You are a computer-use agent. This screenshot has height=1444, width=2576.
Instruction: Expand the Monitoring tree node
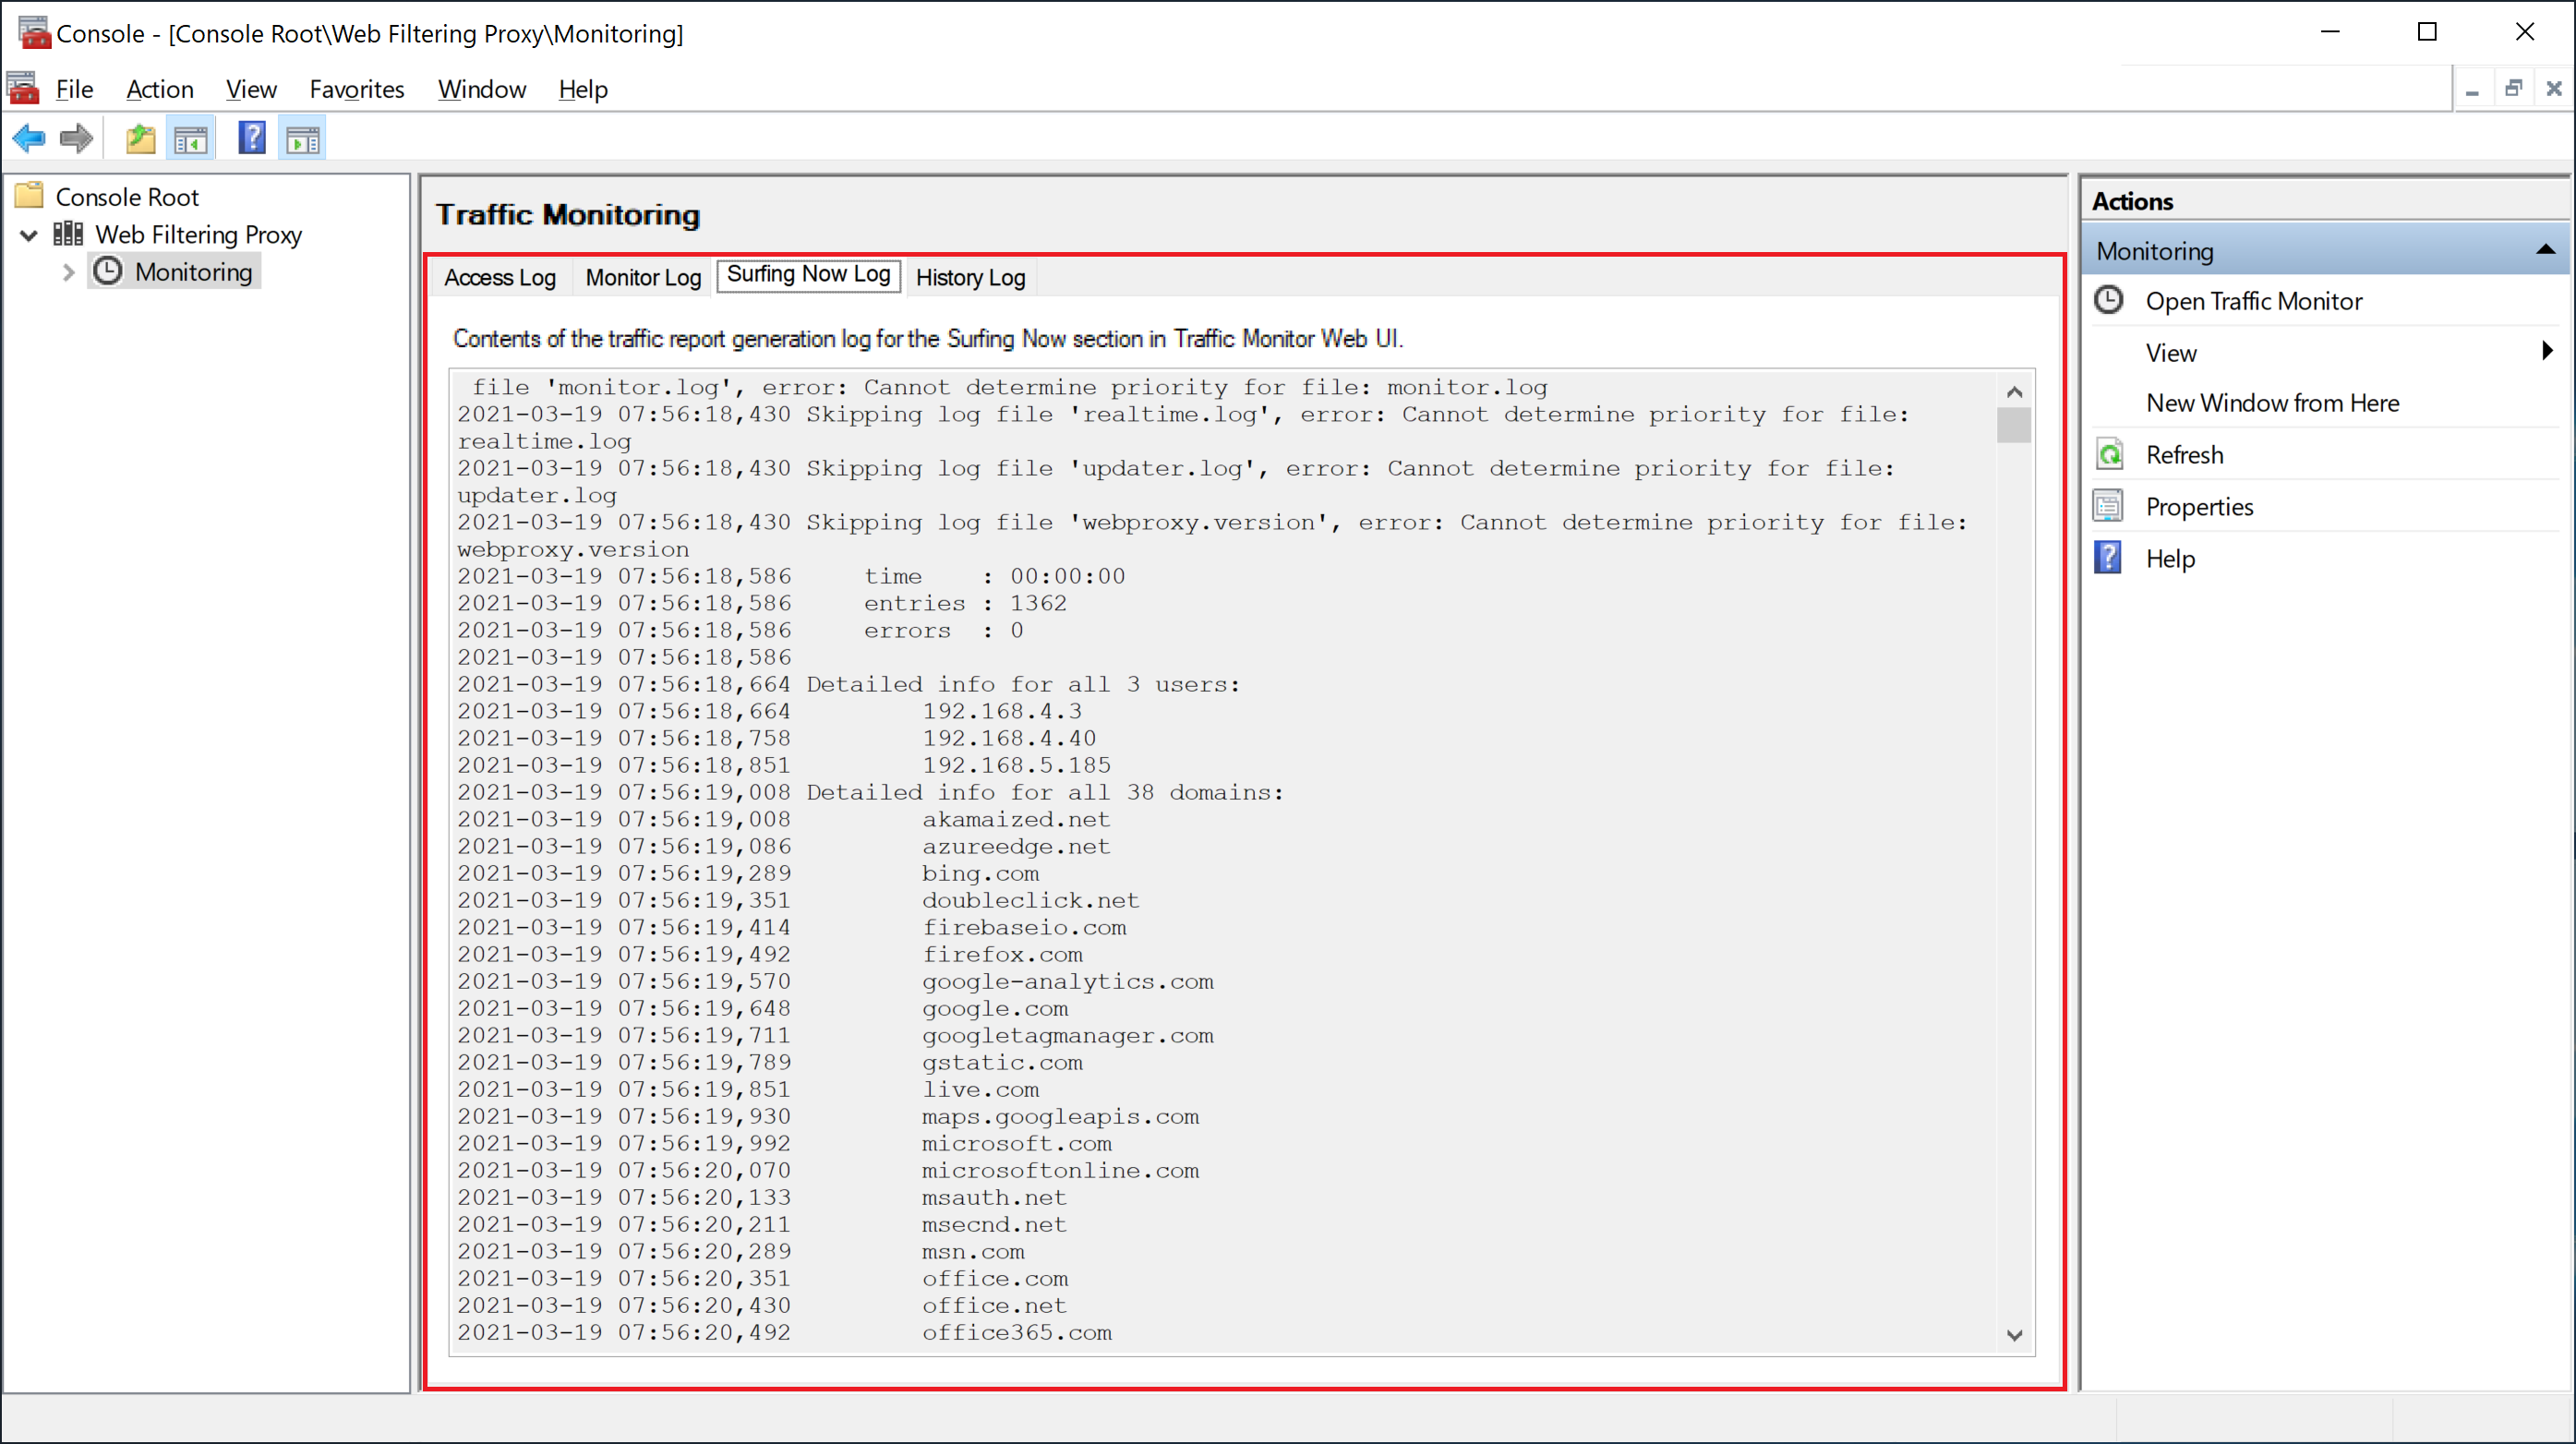[x=68, y=272]
